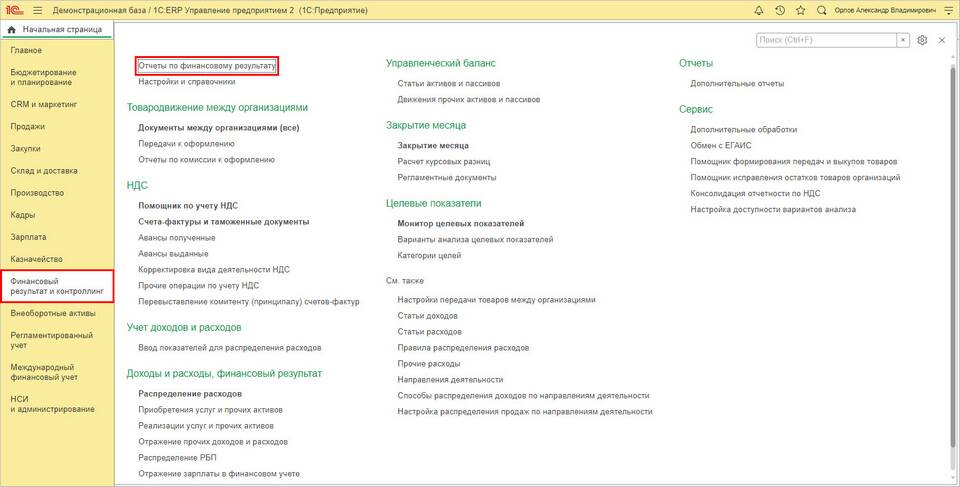Open Отражение зарплаты в финансовом учете
Screen dimensions: 960x487
click(219, 474)
